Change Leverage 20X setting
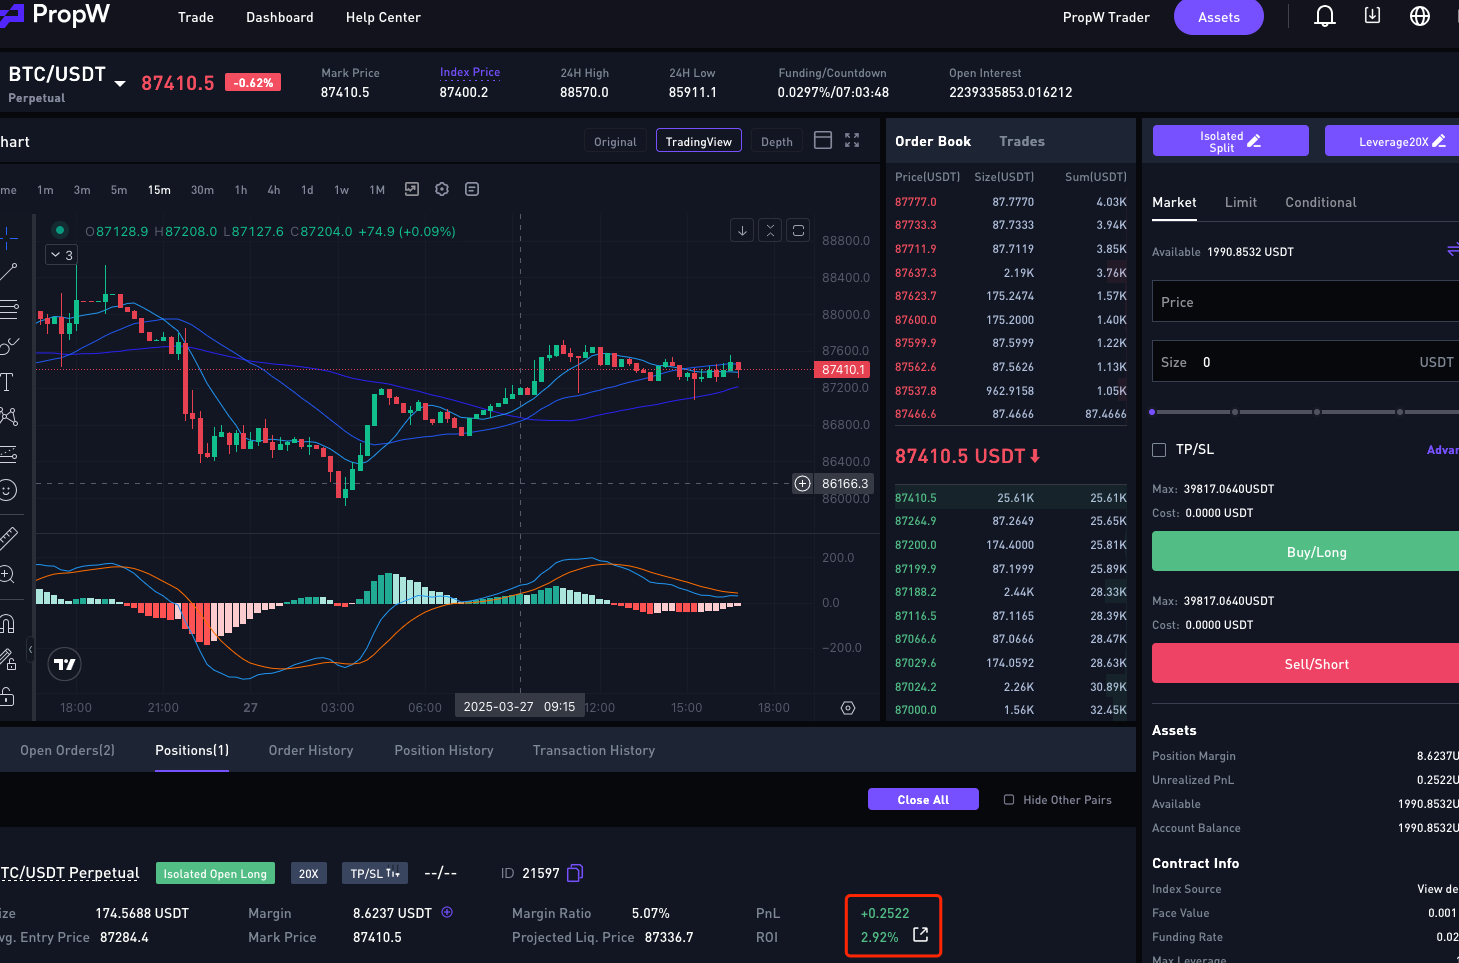Image resolution: width=1459 pixels, height=963 pixels. (x=1392, y=141)
